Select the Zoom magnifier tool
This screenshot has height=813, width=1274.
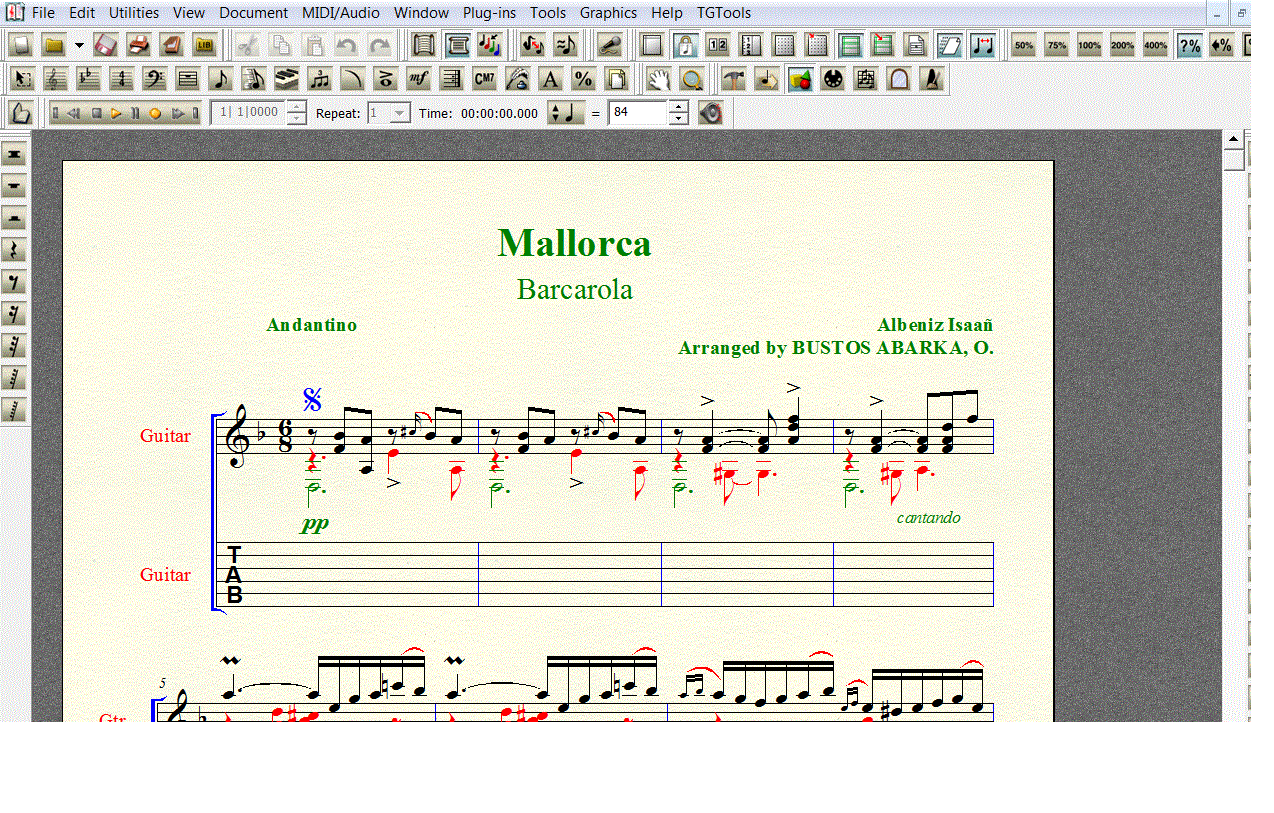(690, 79)
